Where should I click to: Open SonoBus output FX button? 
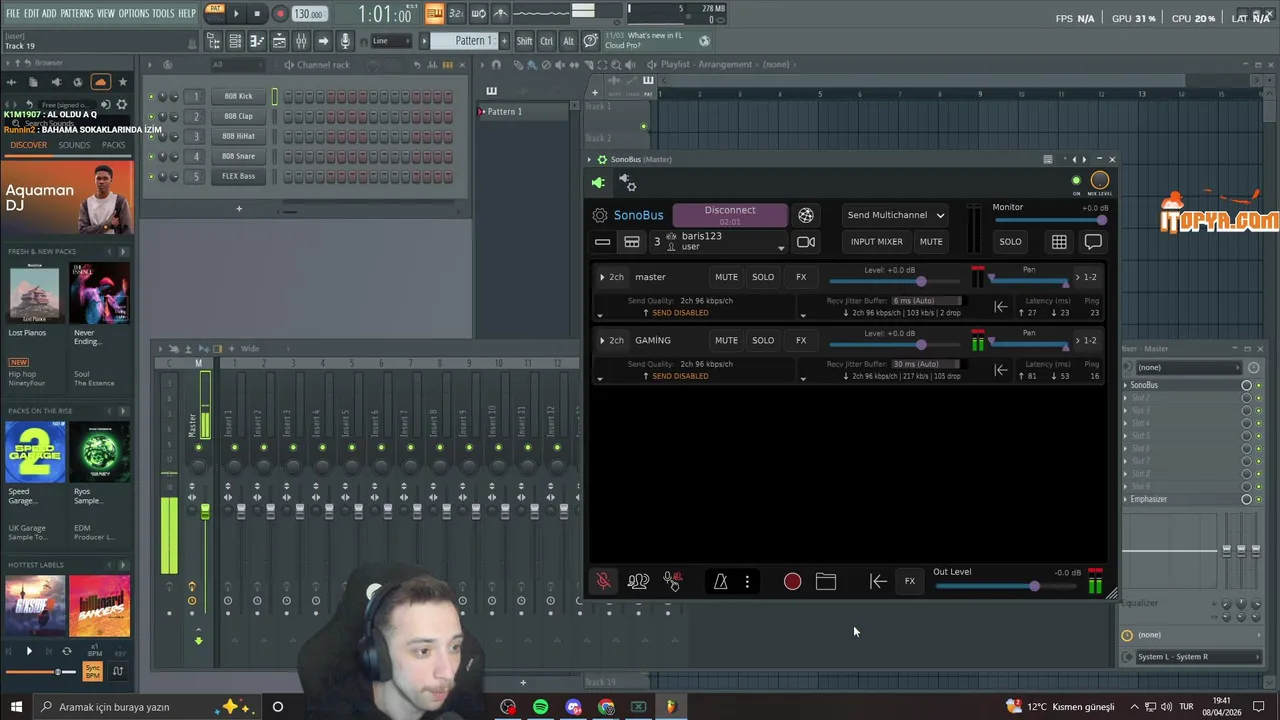tap(910, 581)
